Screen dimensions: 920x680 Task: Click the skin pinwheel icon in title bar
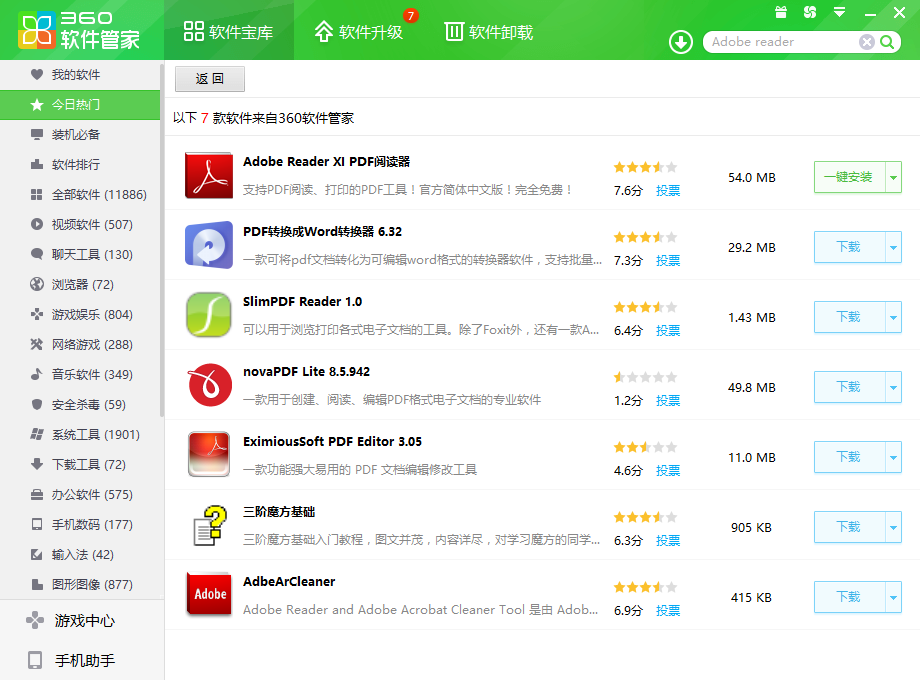click(x=810, y=12)
